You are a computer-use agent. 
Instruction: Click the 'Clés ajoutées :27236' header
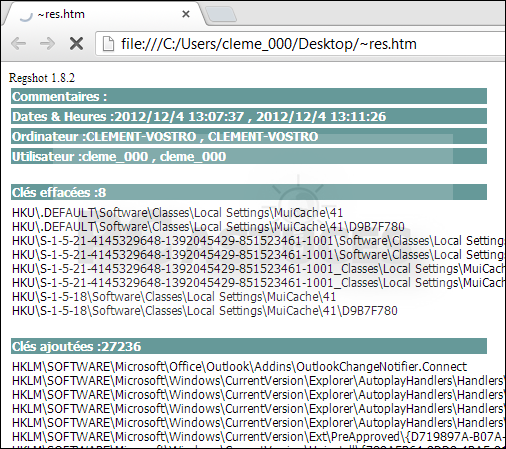pyautogui.click(x=249, y=346)
